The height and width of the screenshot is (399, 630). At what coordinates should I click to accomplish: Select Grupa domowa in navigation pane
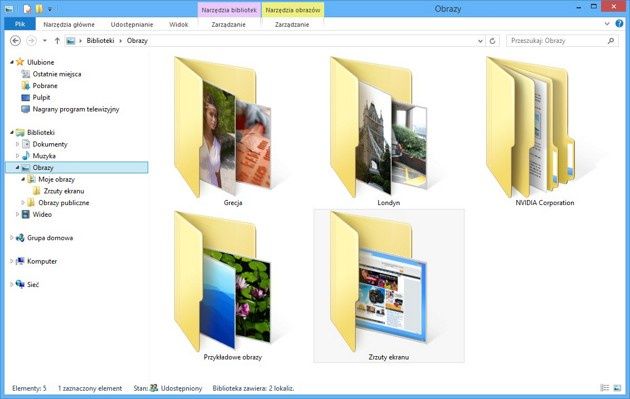pos(50,238)
